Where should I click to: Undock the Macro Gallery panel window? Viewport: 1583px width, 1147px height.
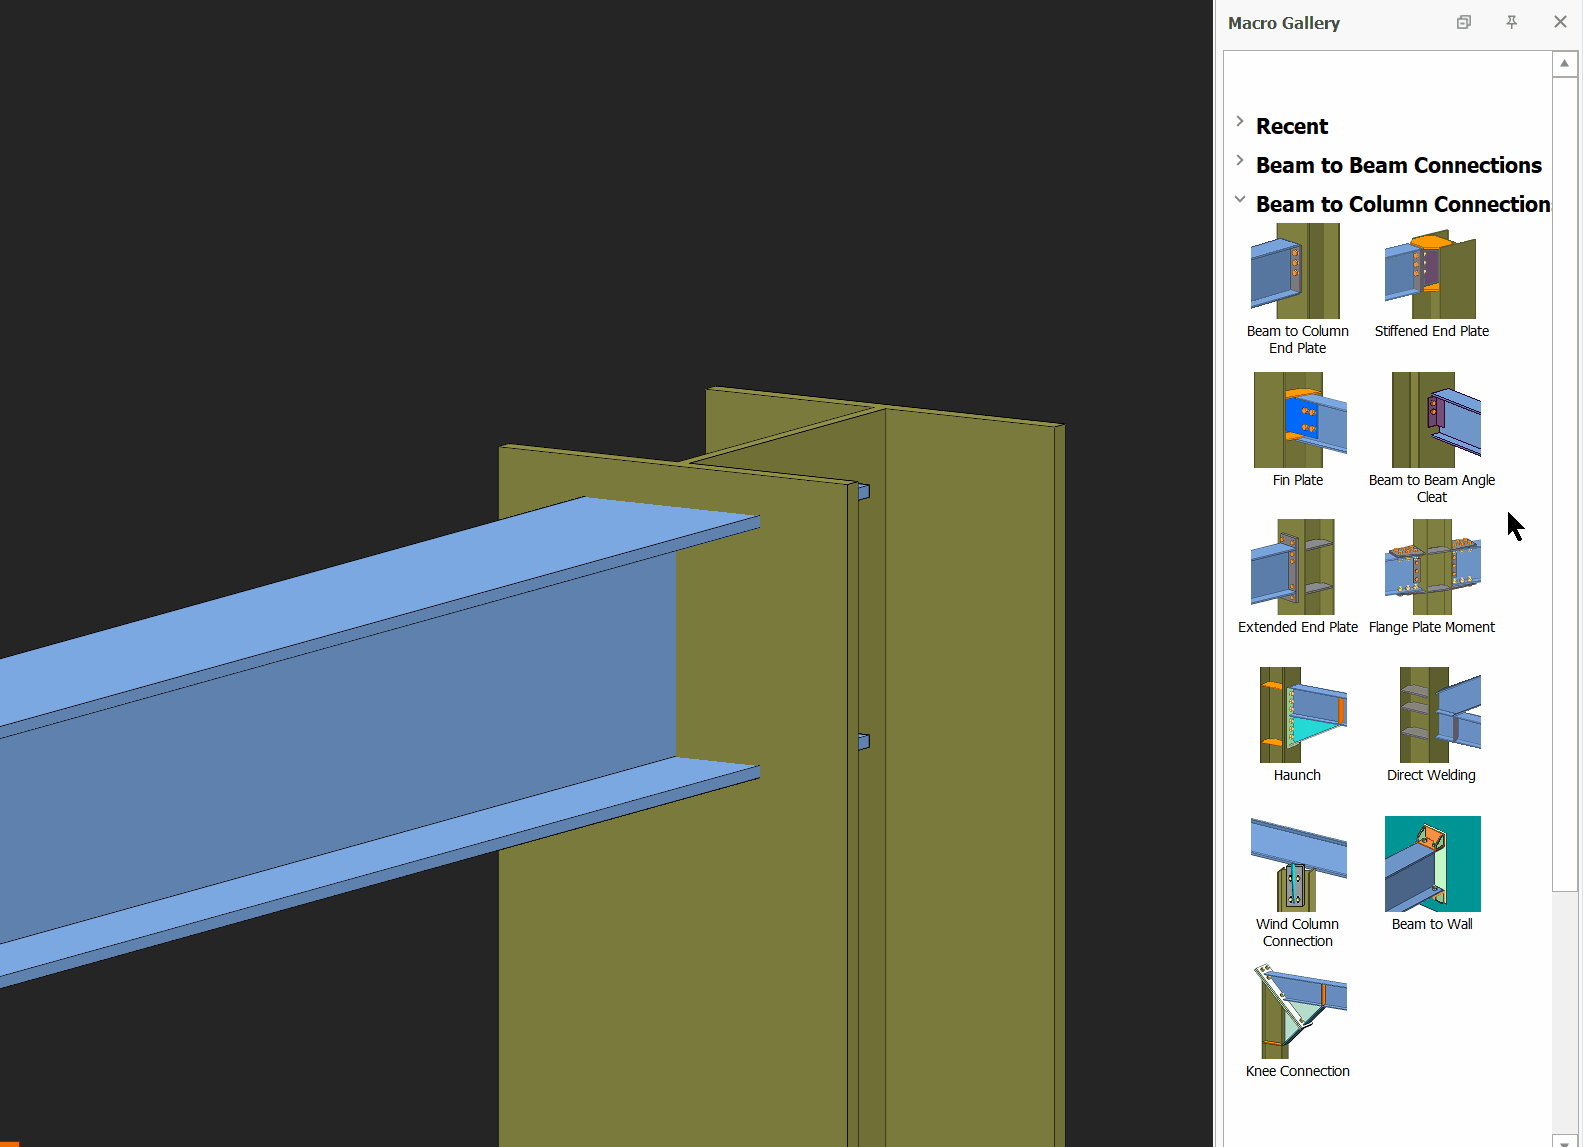pyautogui.click(x=1464, y=22)
